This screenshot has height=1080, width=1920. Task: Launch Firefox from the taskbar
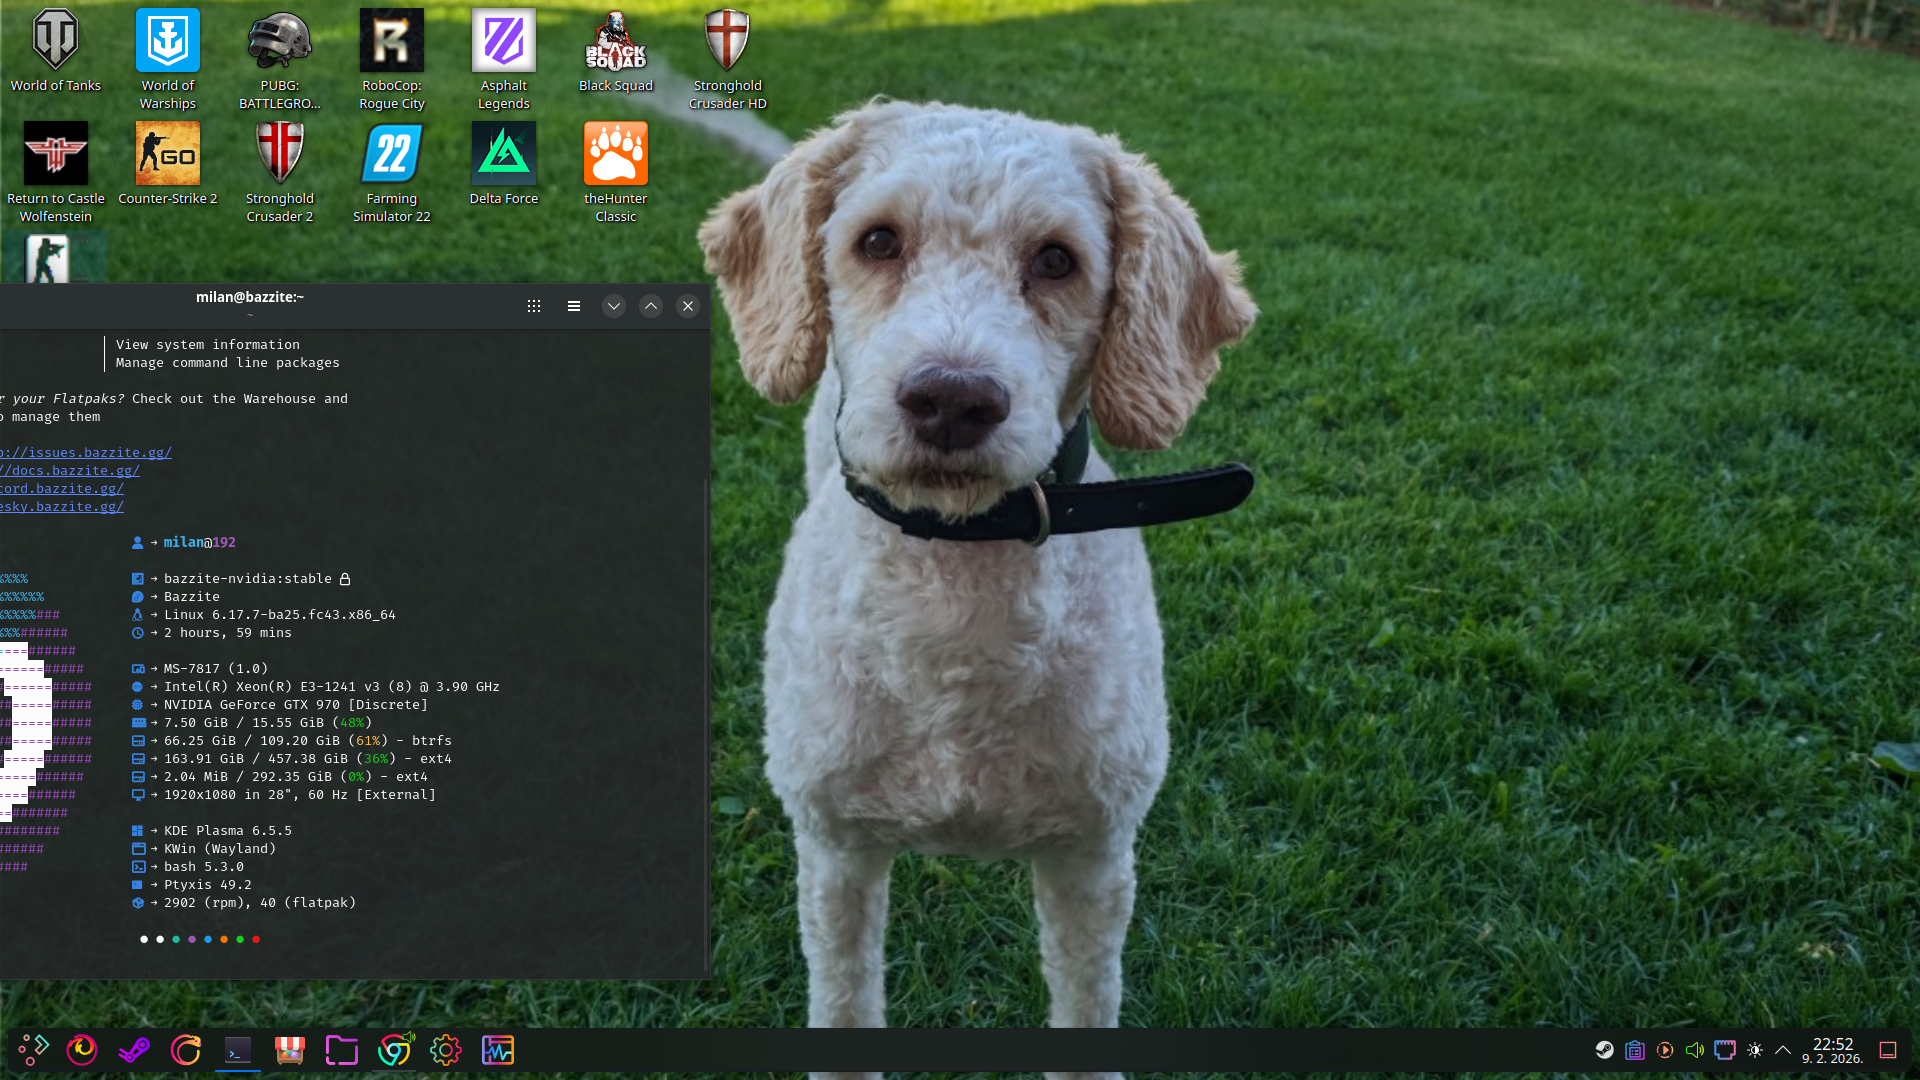coord(82,1050)
